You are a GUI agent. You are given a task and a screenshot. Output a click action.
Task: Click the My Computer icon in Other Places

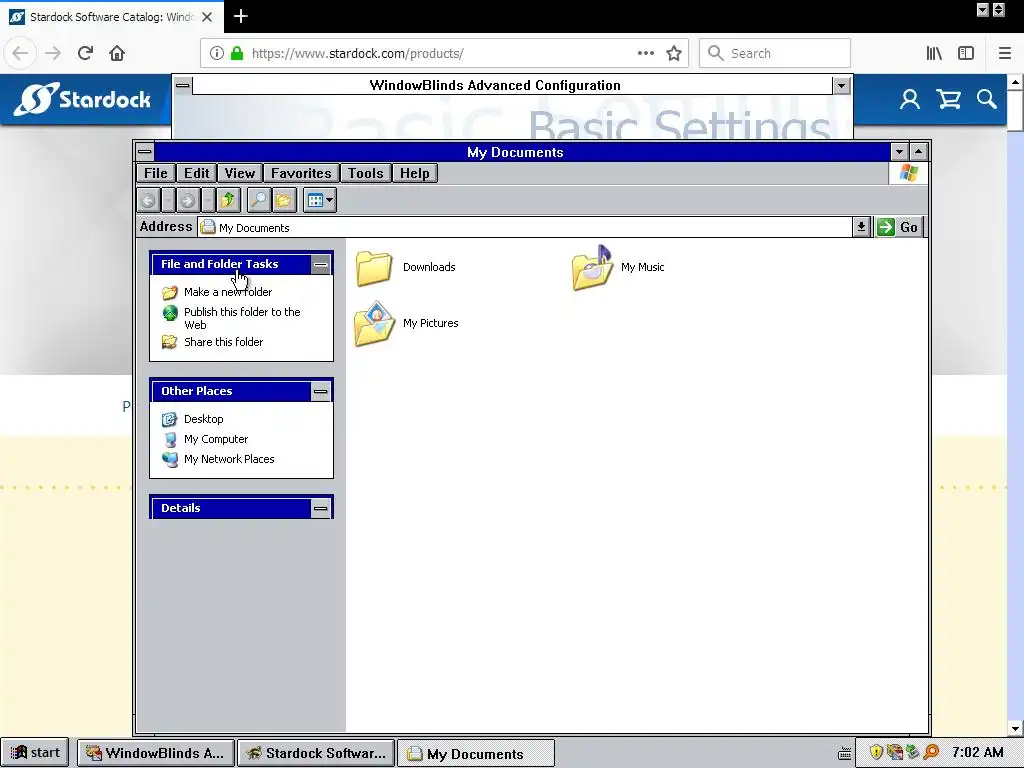[170, 440]
